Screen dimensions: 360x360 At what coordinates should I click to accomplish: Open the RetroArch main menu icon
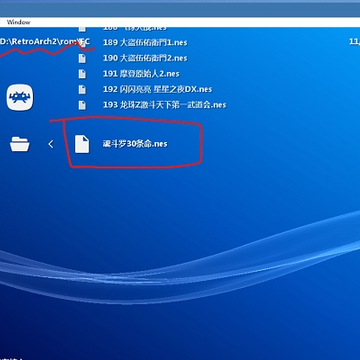[x=20, y=97]
